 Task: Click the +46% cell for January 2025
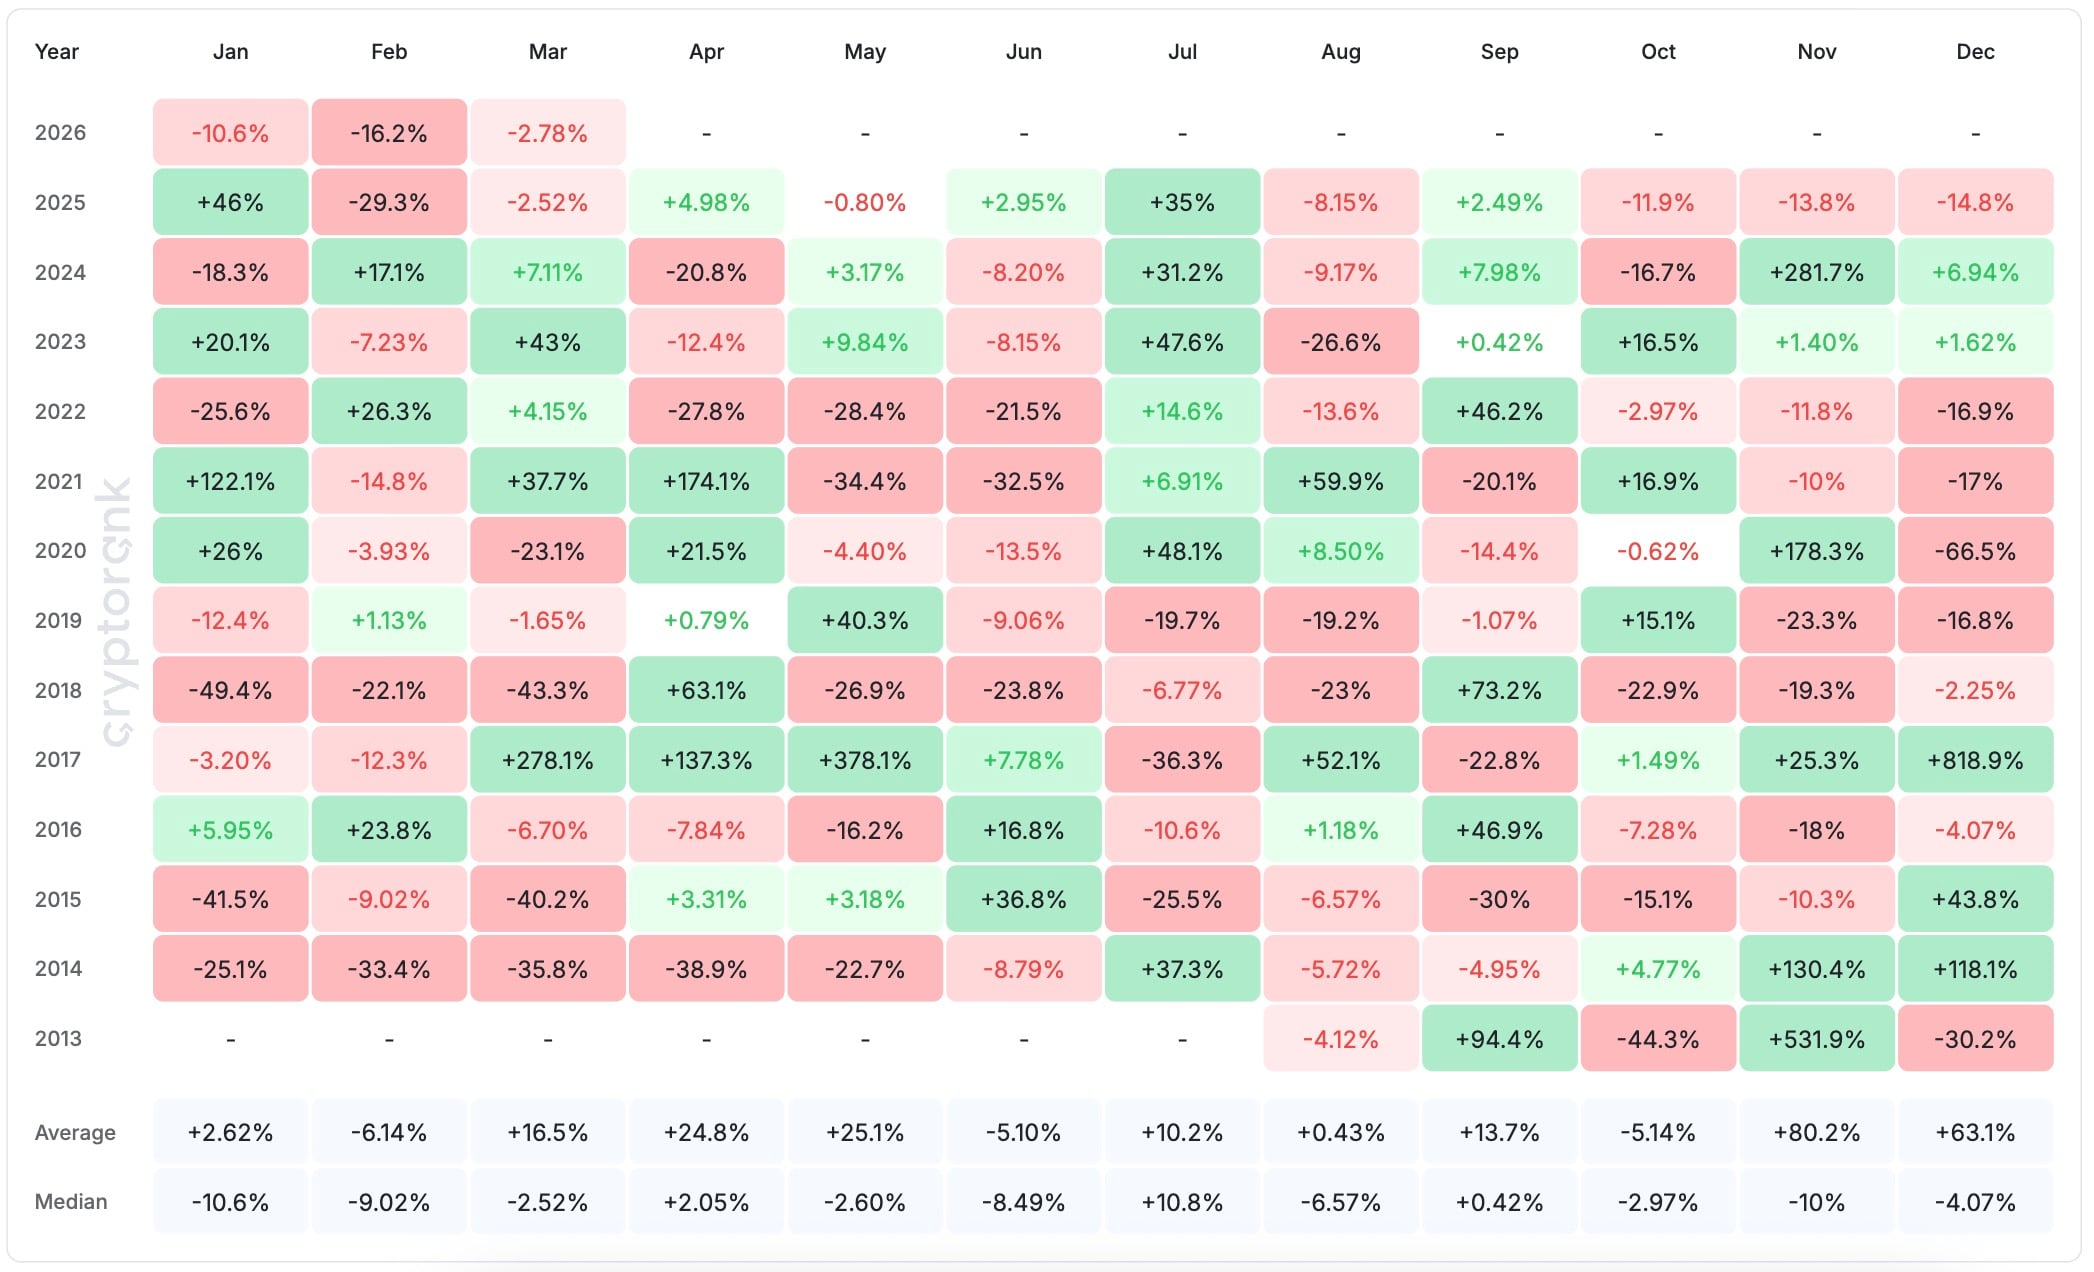(x=230, y=203)
